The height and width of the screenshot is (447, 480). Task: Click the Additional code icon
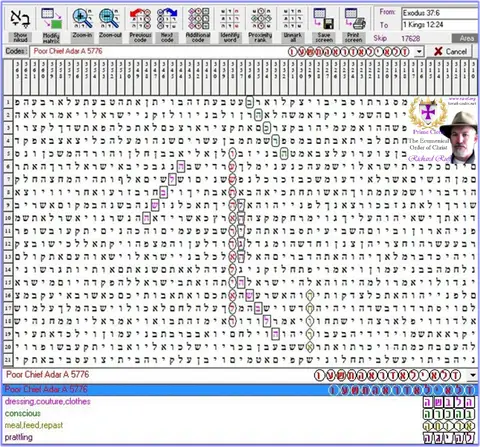198,18
